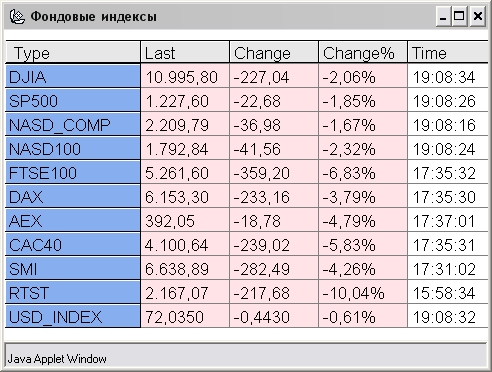Screen dimensions: 492x372
Task: Maximize the Фондовые индексы window
Action: (x=459, y=16)
